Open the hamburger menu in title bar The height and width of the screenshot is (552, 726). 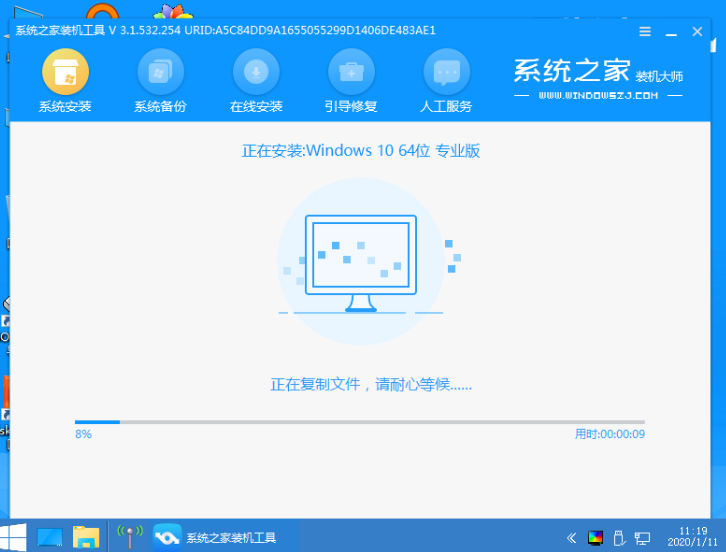646,30
